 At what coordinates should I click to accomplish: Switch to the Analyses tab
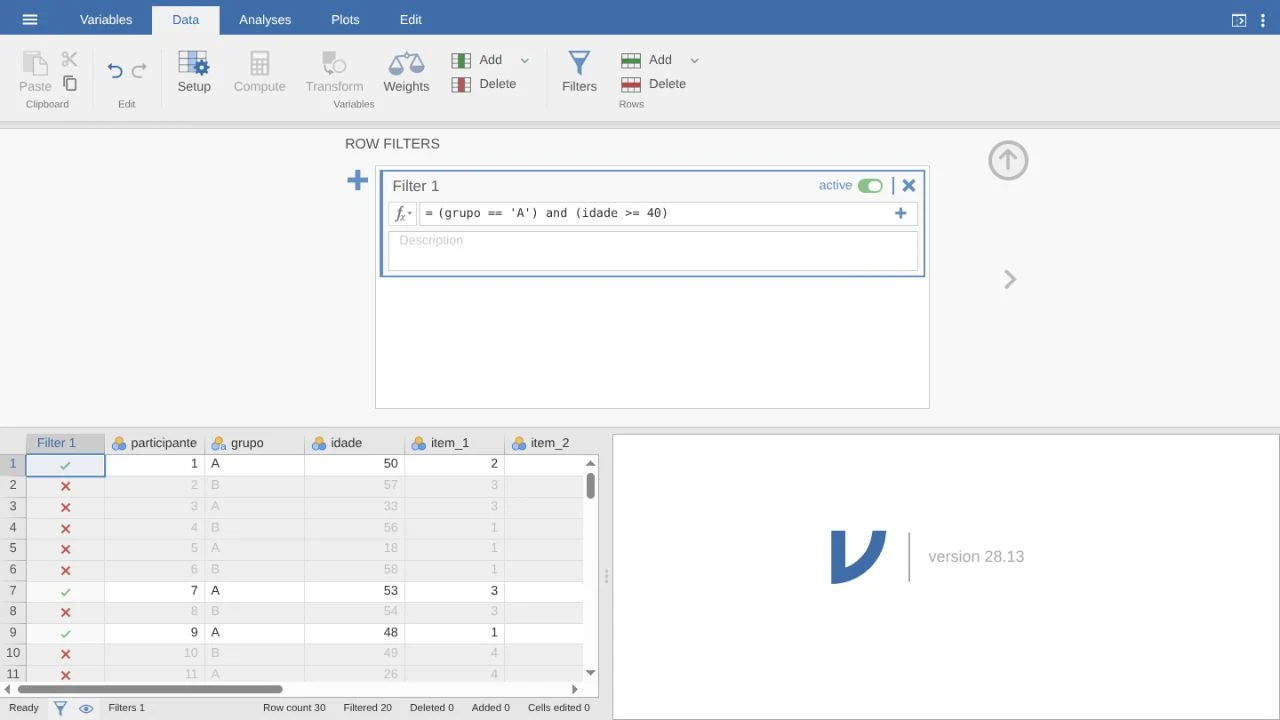point(265,19)
